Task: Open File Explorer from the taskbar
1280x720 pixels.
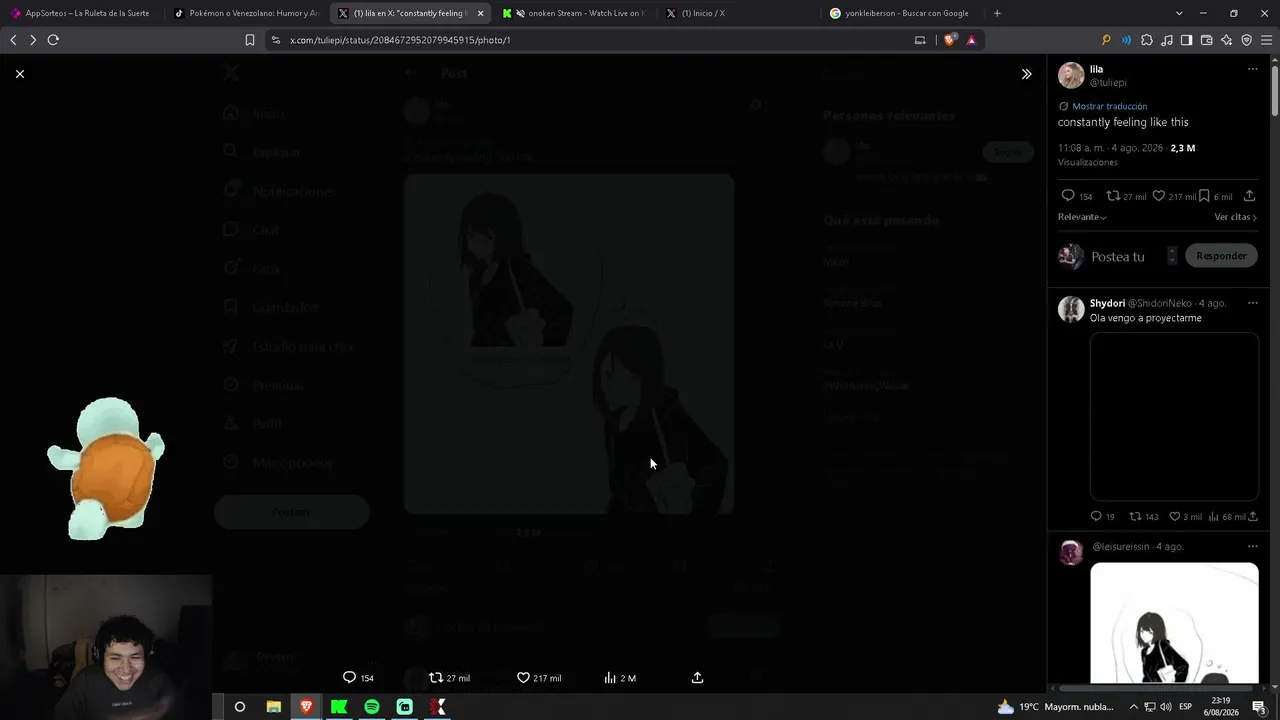Action: point(273,707)
